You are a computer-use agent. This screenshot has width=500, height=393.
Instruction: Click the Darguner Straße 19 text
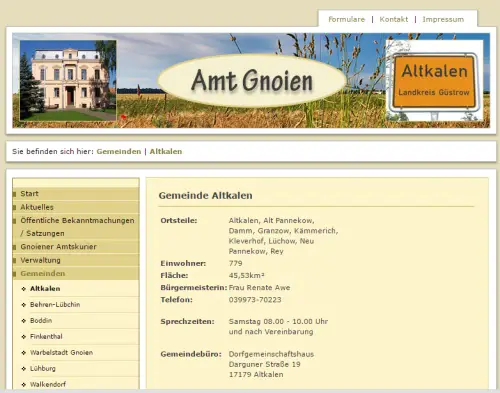[264, 364]
